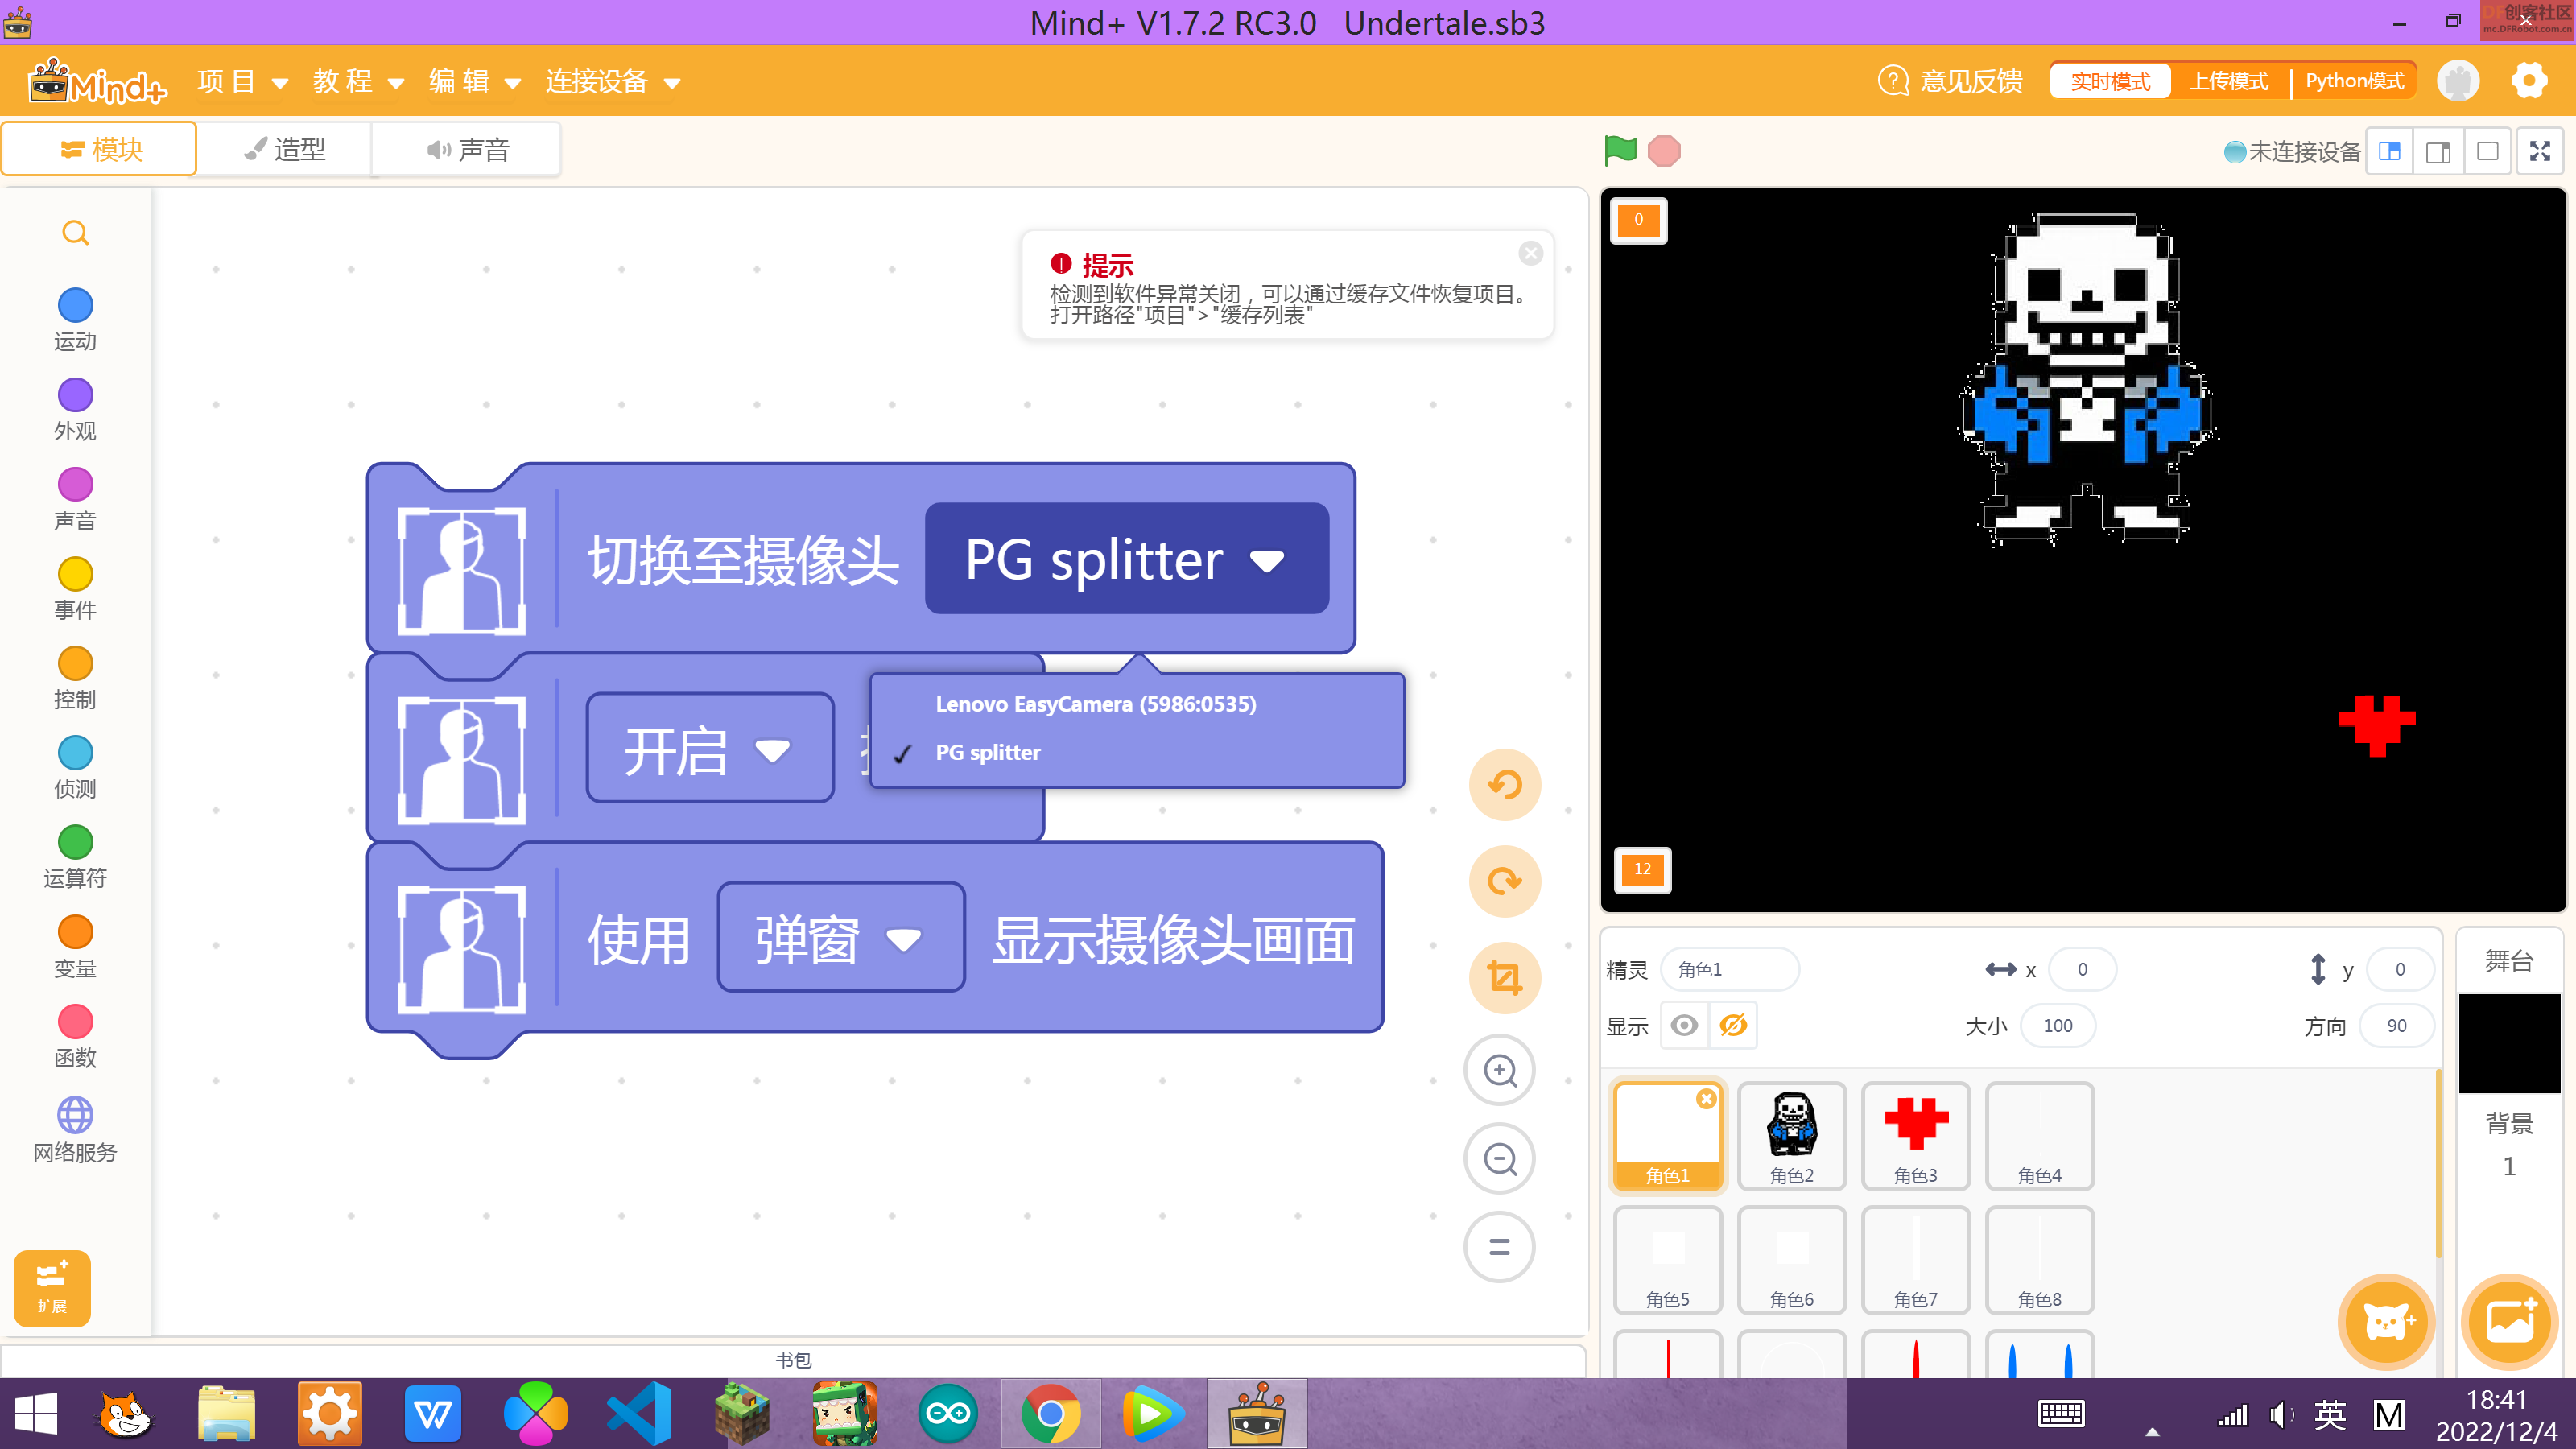Switch to Python模式
Image resolution: width=2576 pixels, height=1449 pixels.
[x=2354, y=81]
